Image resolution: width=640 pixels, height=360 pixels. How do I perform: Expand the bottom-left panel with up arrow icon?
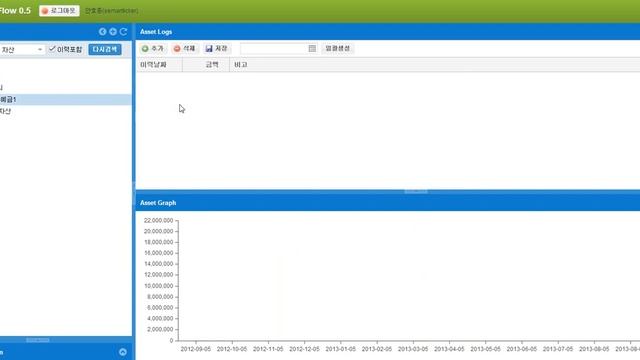pyautogui.click(x=123, y=352)
